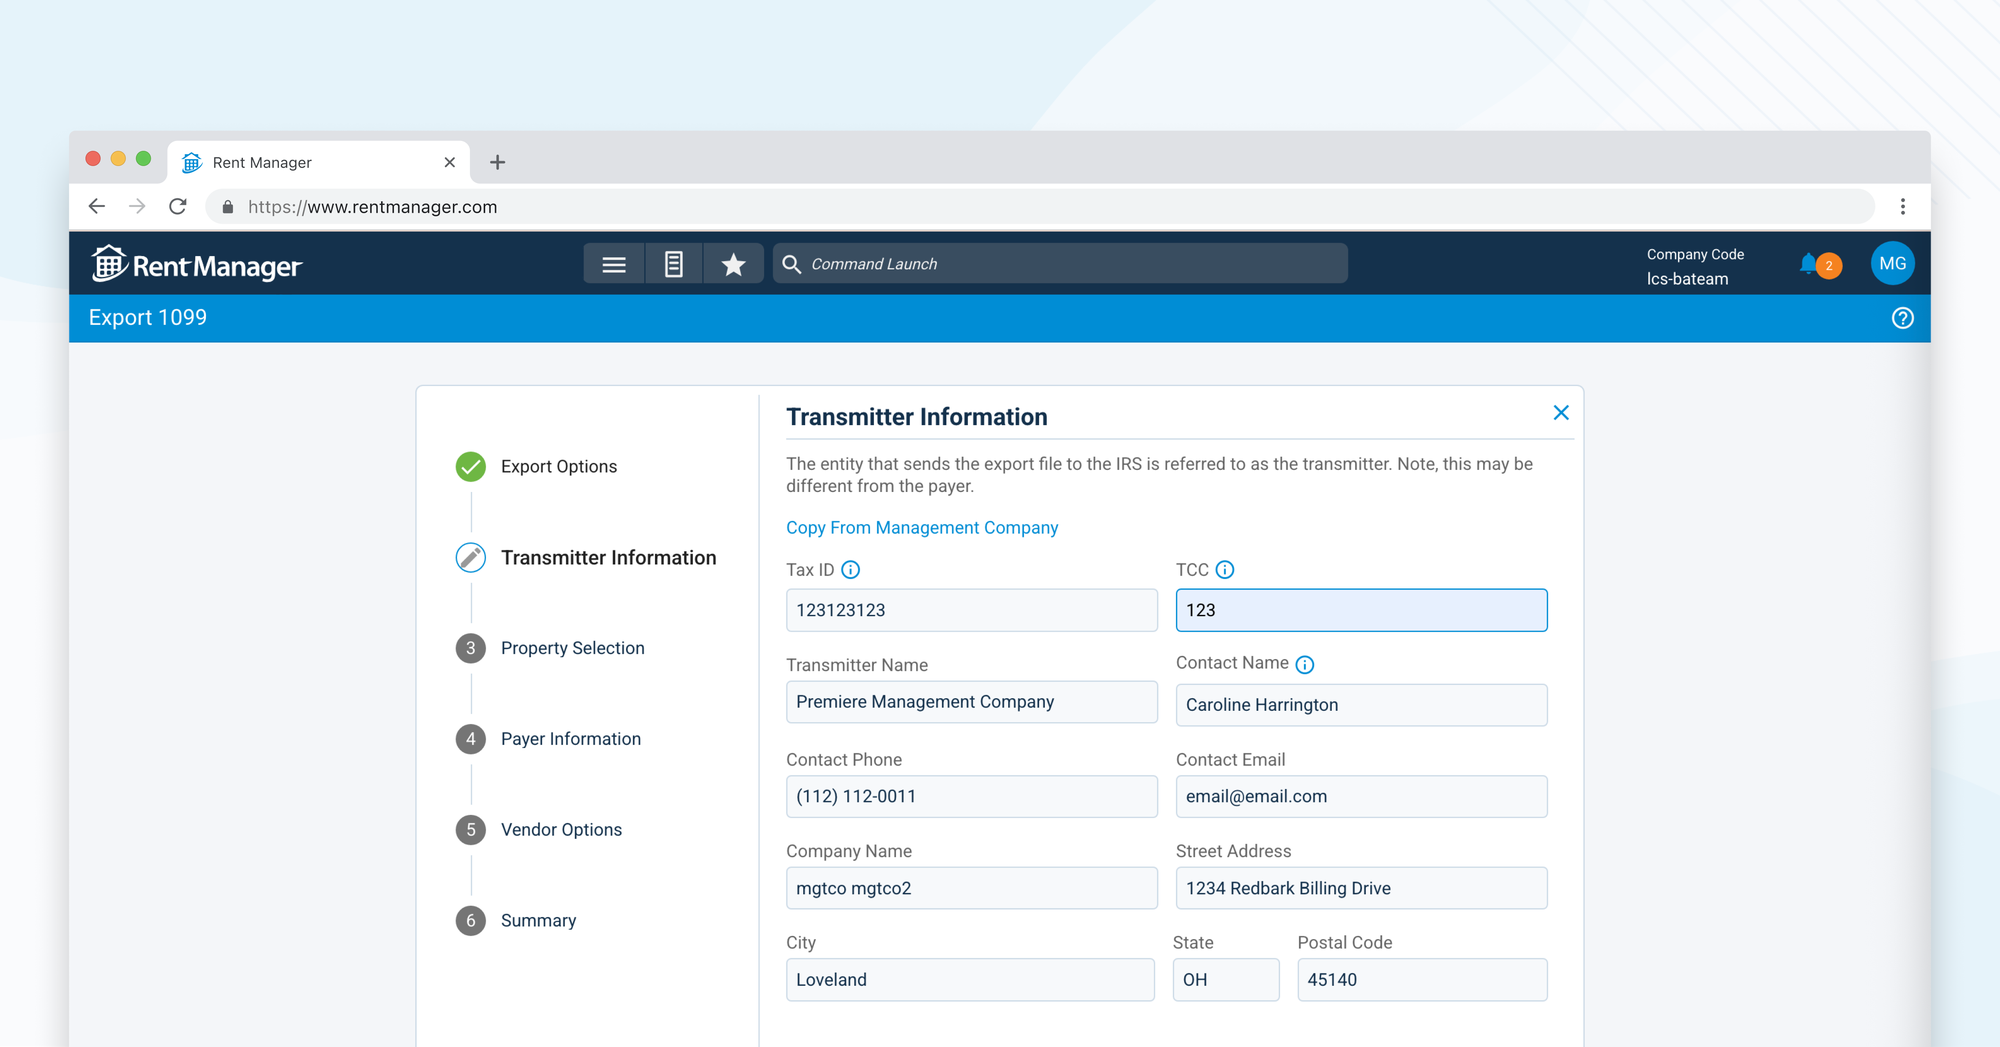Click the Transmitter Information pencil step icon

pos(471,558)
